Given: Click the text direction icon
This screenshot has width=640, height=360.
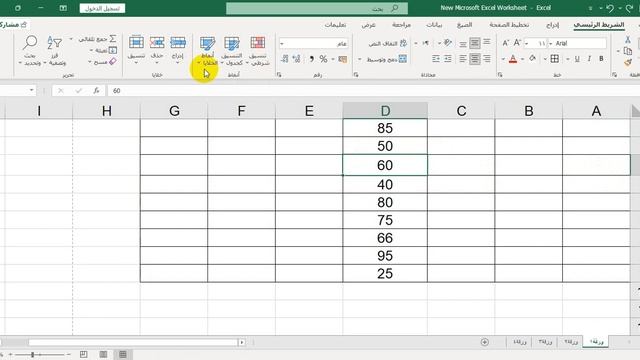Looking at the screenshot, I should tap(426, 43).
